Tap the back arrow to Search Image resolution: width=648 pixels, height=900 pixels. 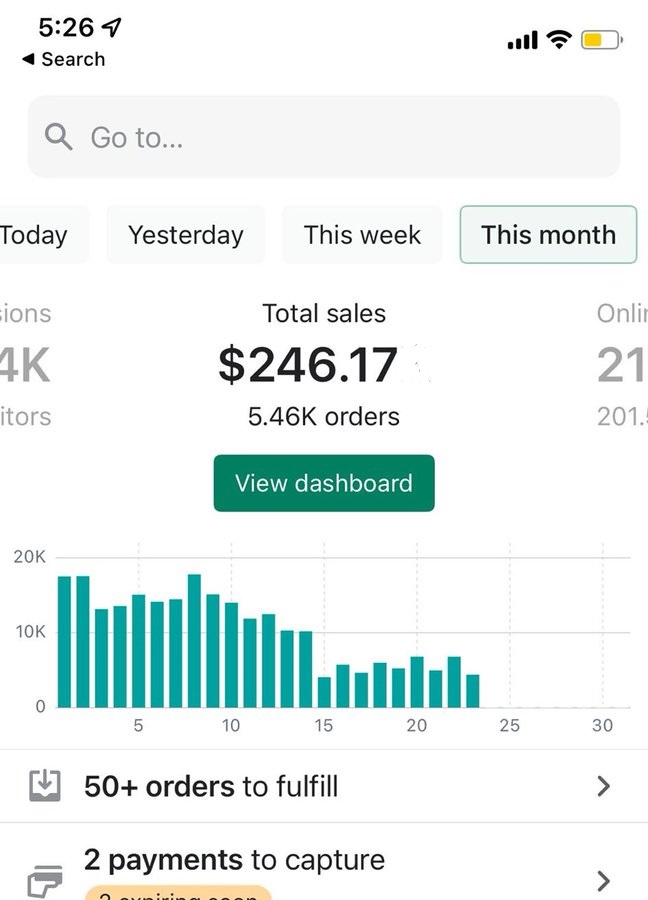click(28, 60)
